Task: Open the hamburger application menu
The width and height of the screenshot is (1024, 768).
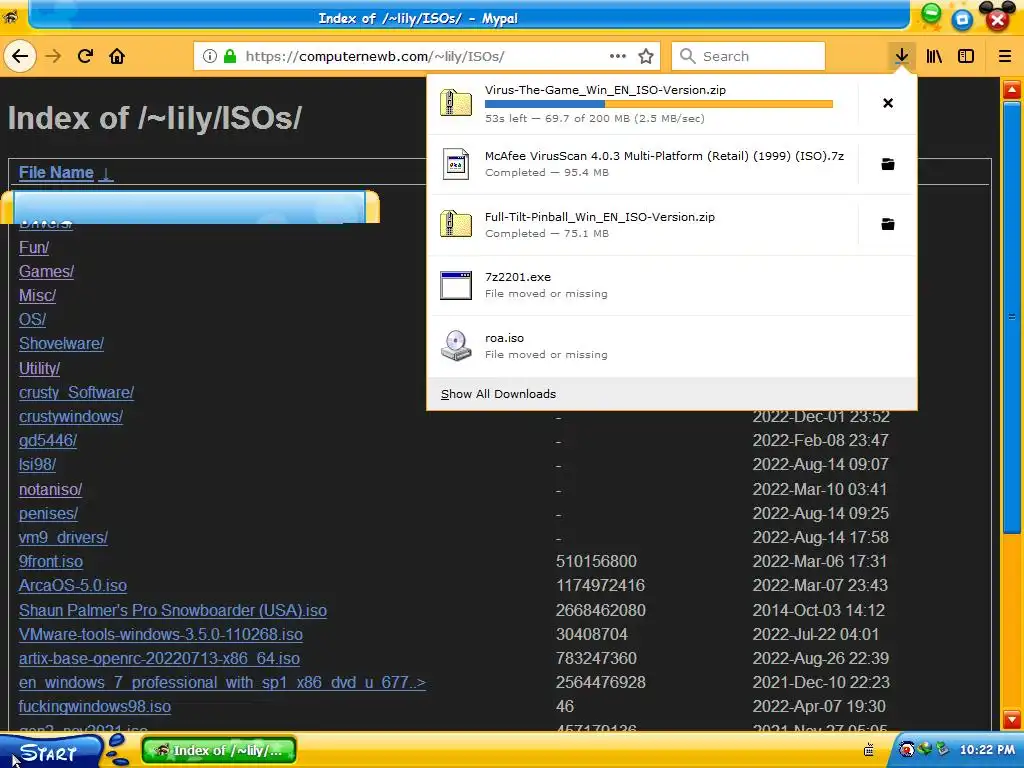Action: (x=1004, y=56)
